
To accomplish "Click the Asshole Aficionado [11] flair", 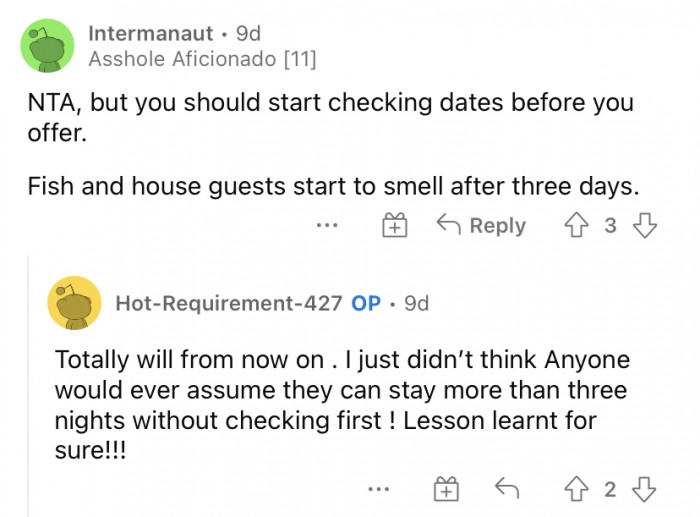I will [202, 59].
